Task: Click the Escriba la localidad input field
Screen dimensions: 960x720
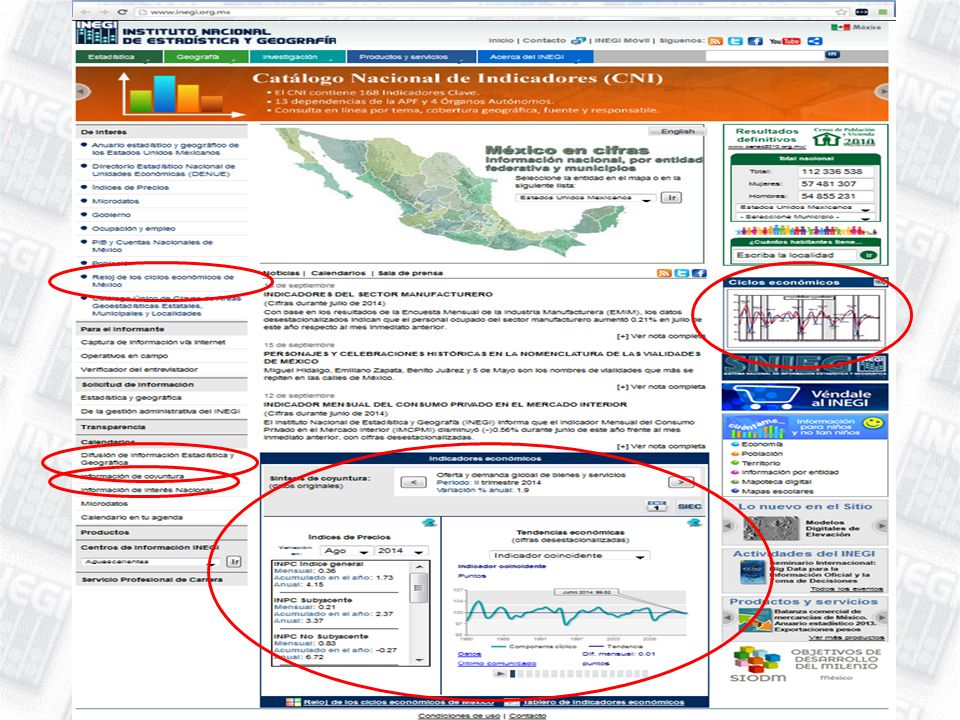Action: [x=795, y=255]
